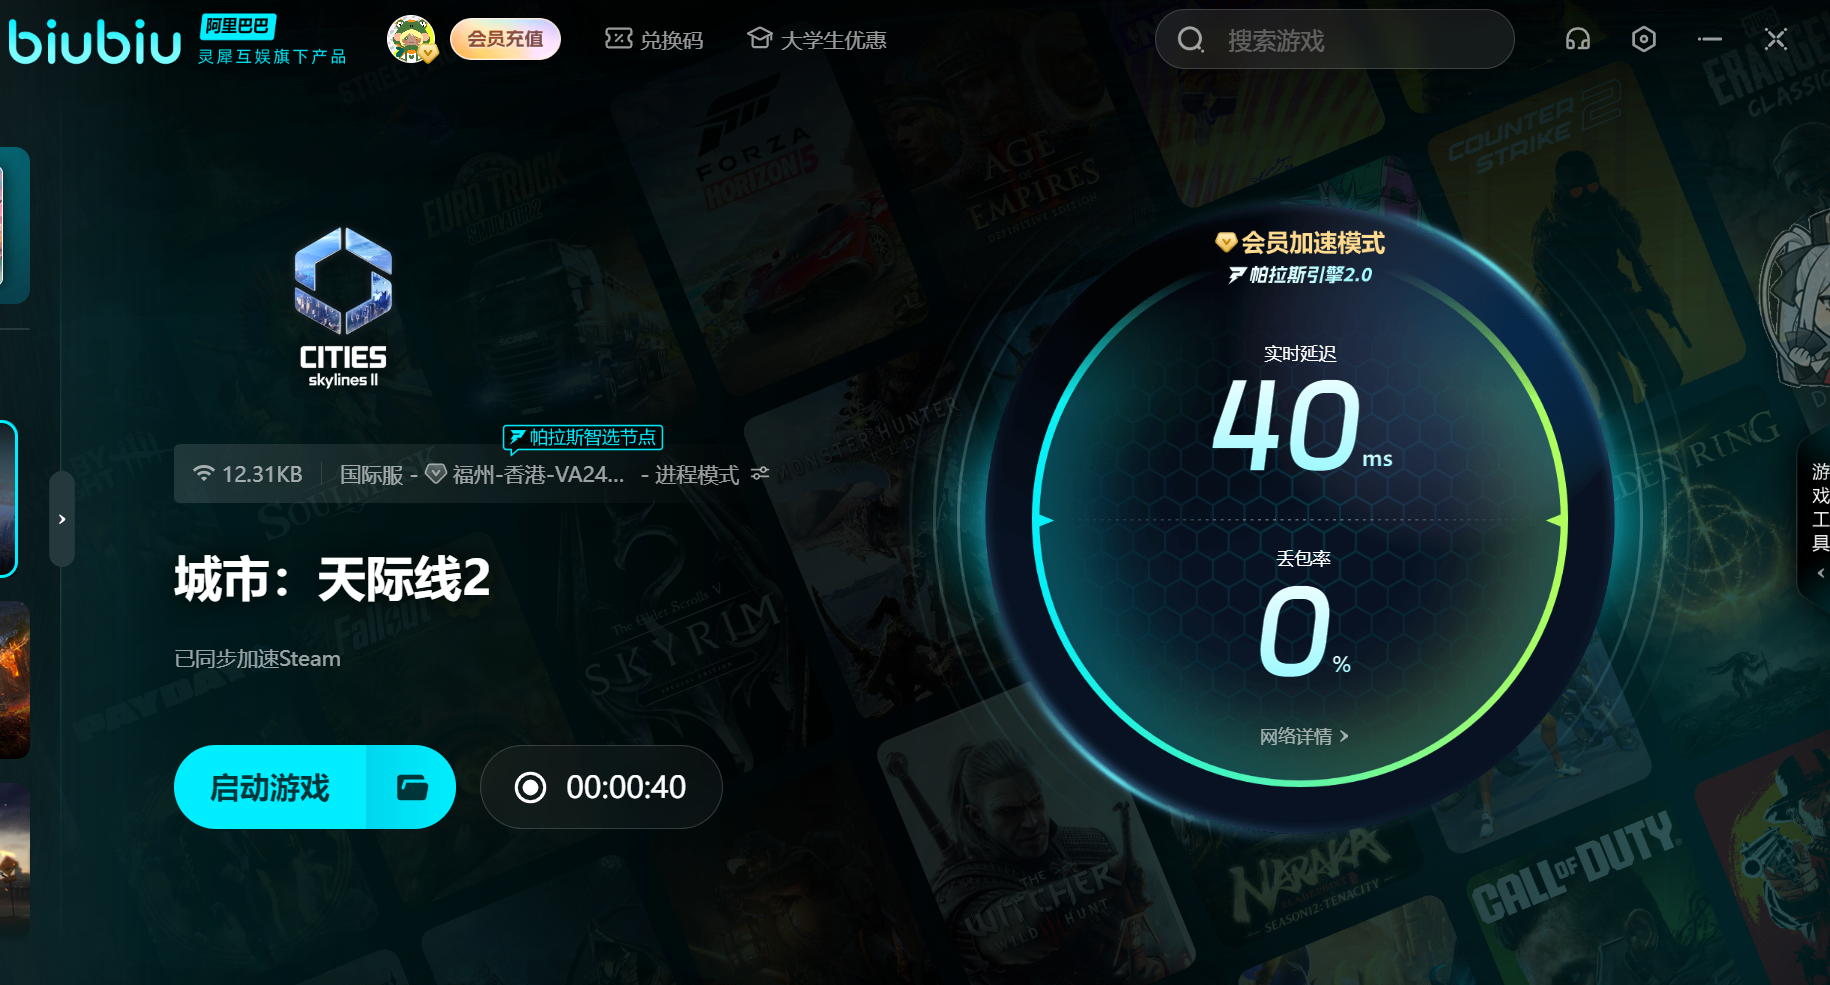The height and width of the screenshot is (985, 1830).
Task: Open the game folder path icon
Action: (412, 787)
